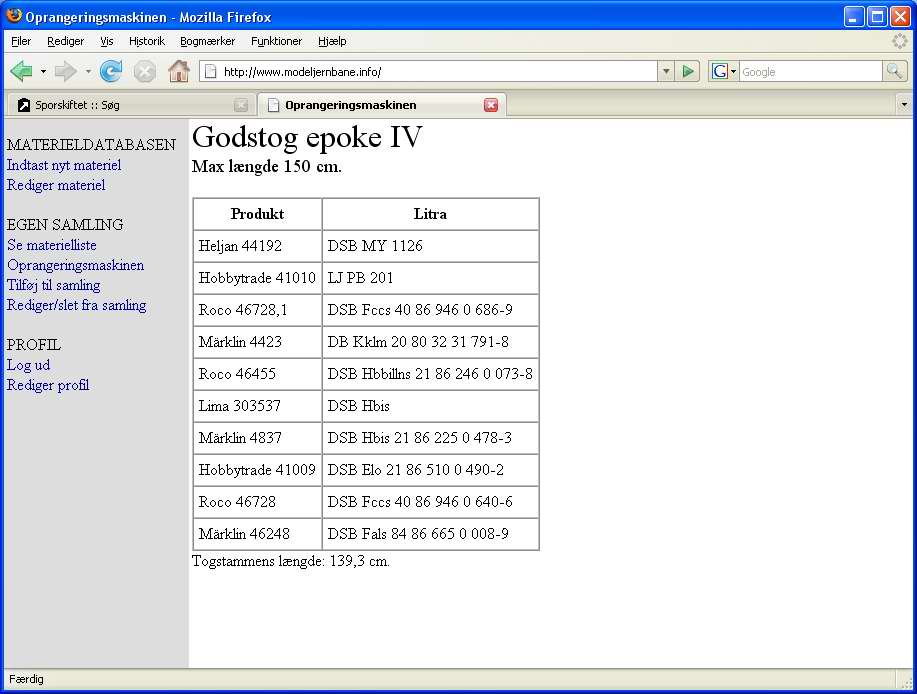Open the Rediger/slet fra samling link

[76, 305]
